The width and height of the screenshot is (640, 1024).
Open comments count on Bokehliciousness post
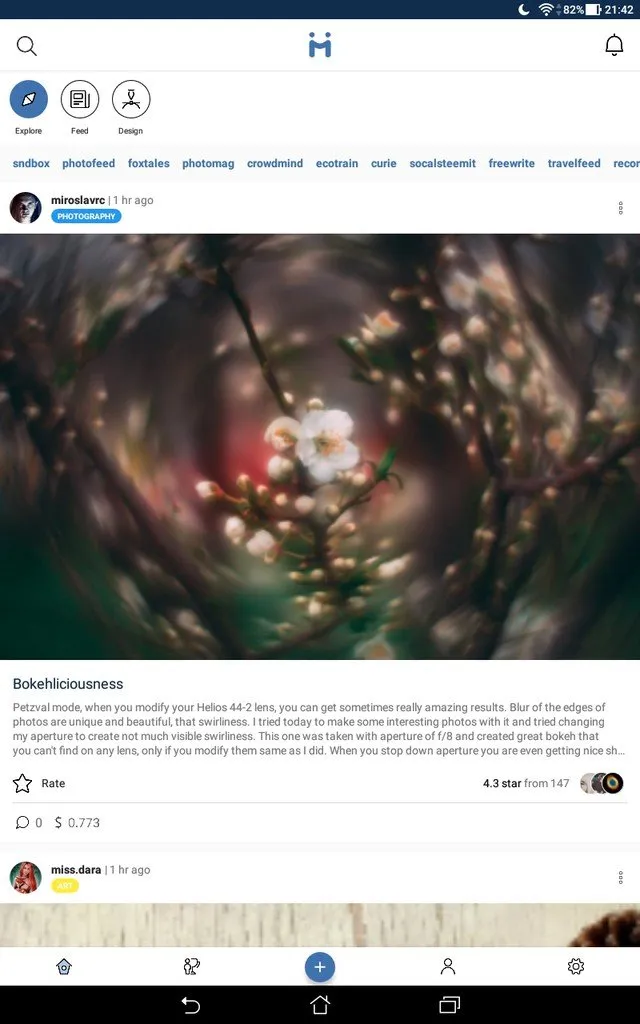pos(29,822)
